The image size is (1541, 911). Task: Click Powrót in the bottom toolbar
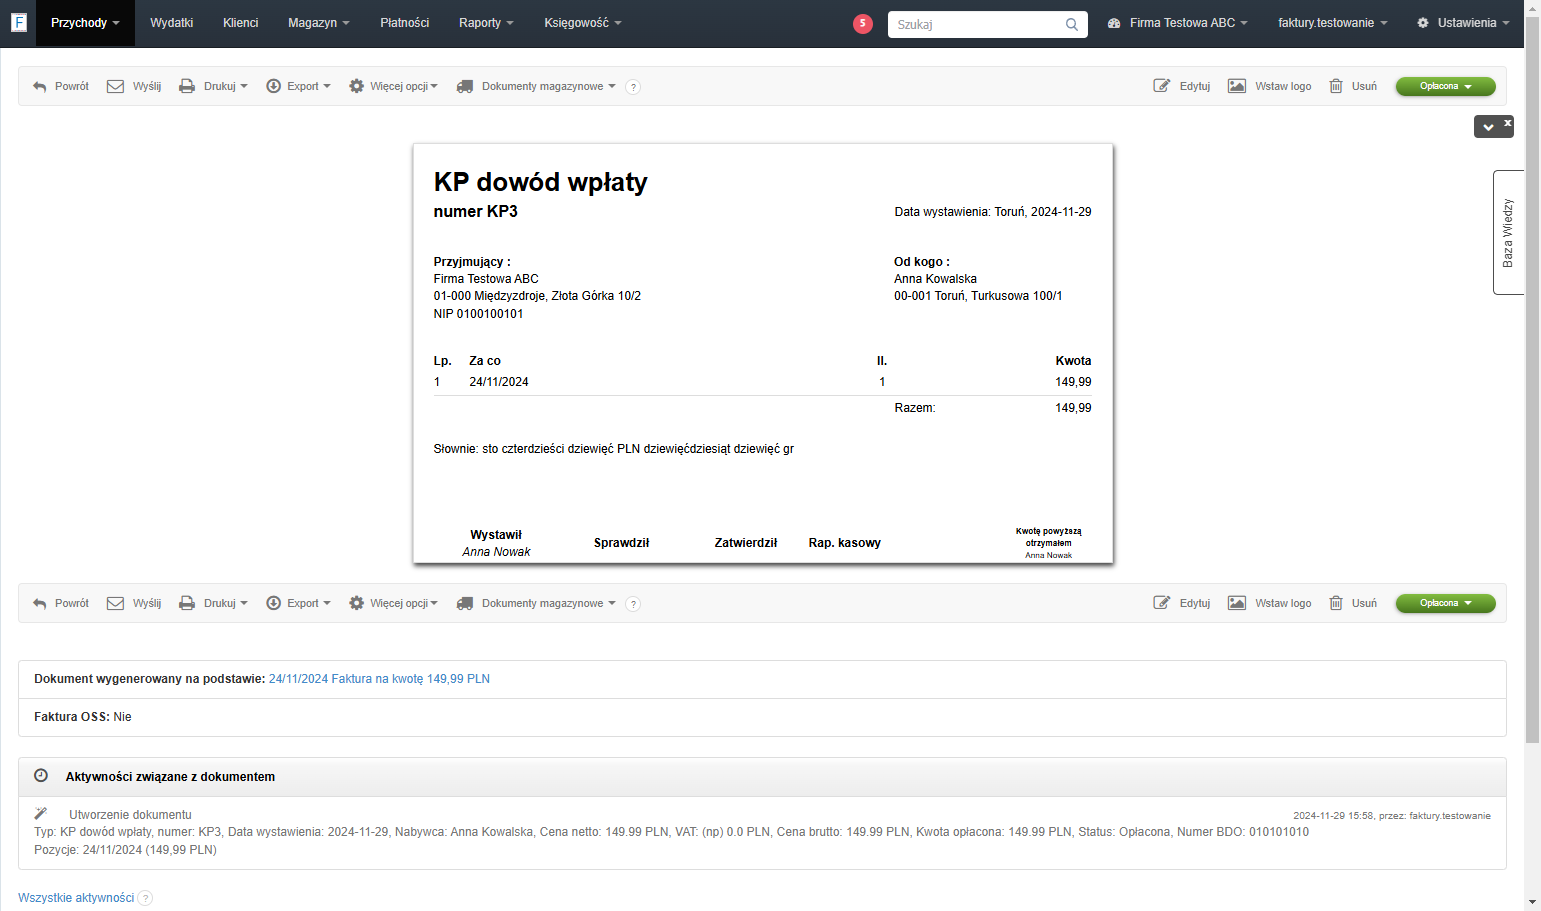61,604
